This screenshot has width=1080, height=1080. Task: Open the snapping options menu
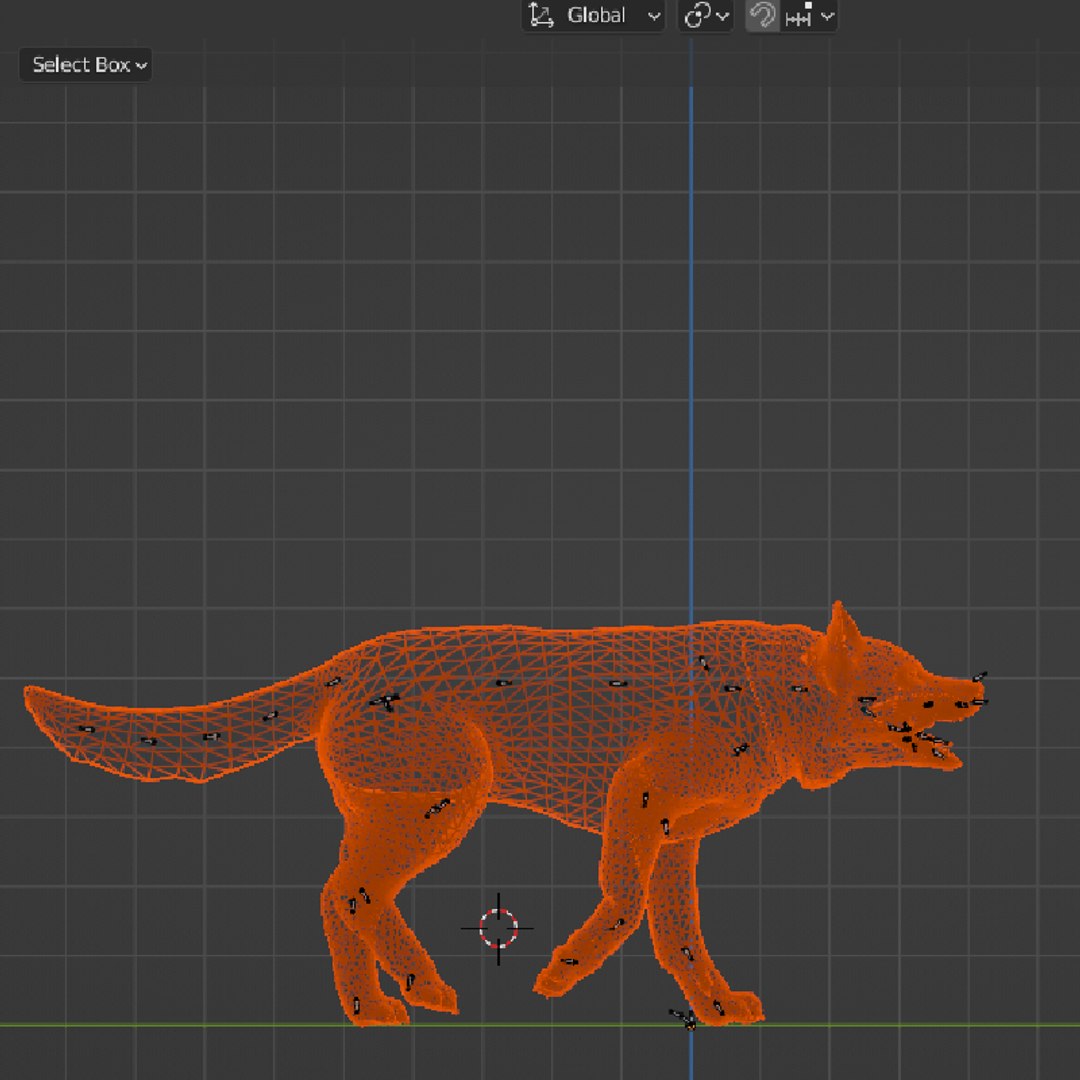pyautogui.click(x=809, y=15)
